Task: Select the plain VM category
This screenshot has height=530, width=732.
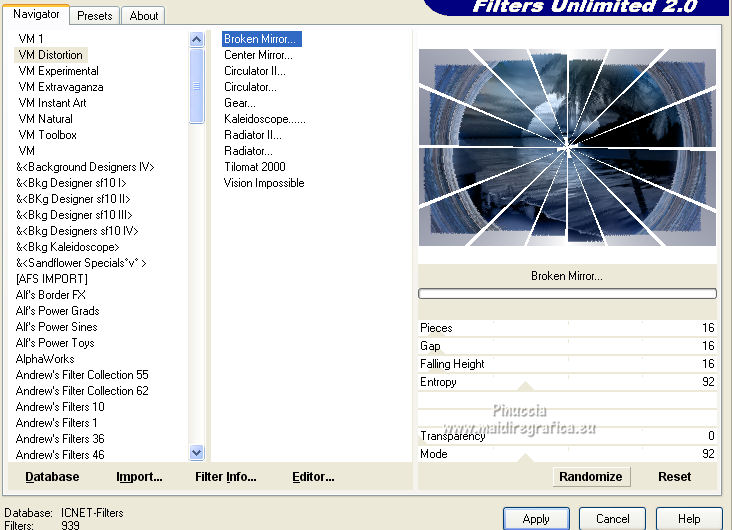Action: click(26, 151)
